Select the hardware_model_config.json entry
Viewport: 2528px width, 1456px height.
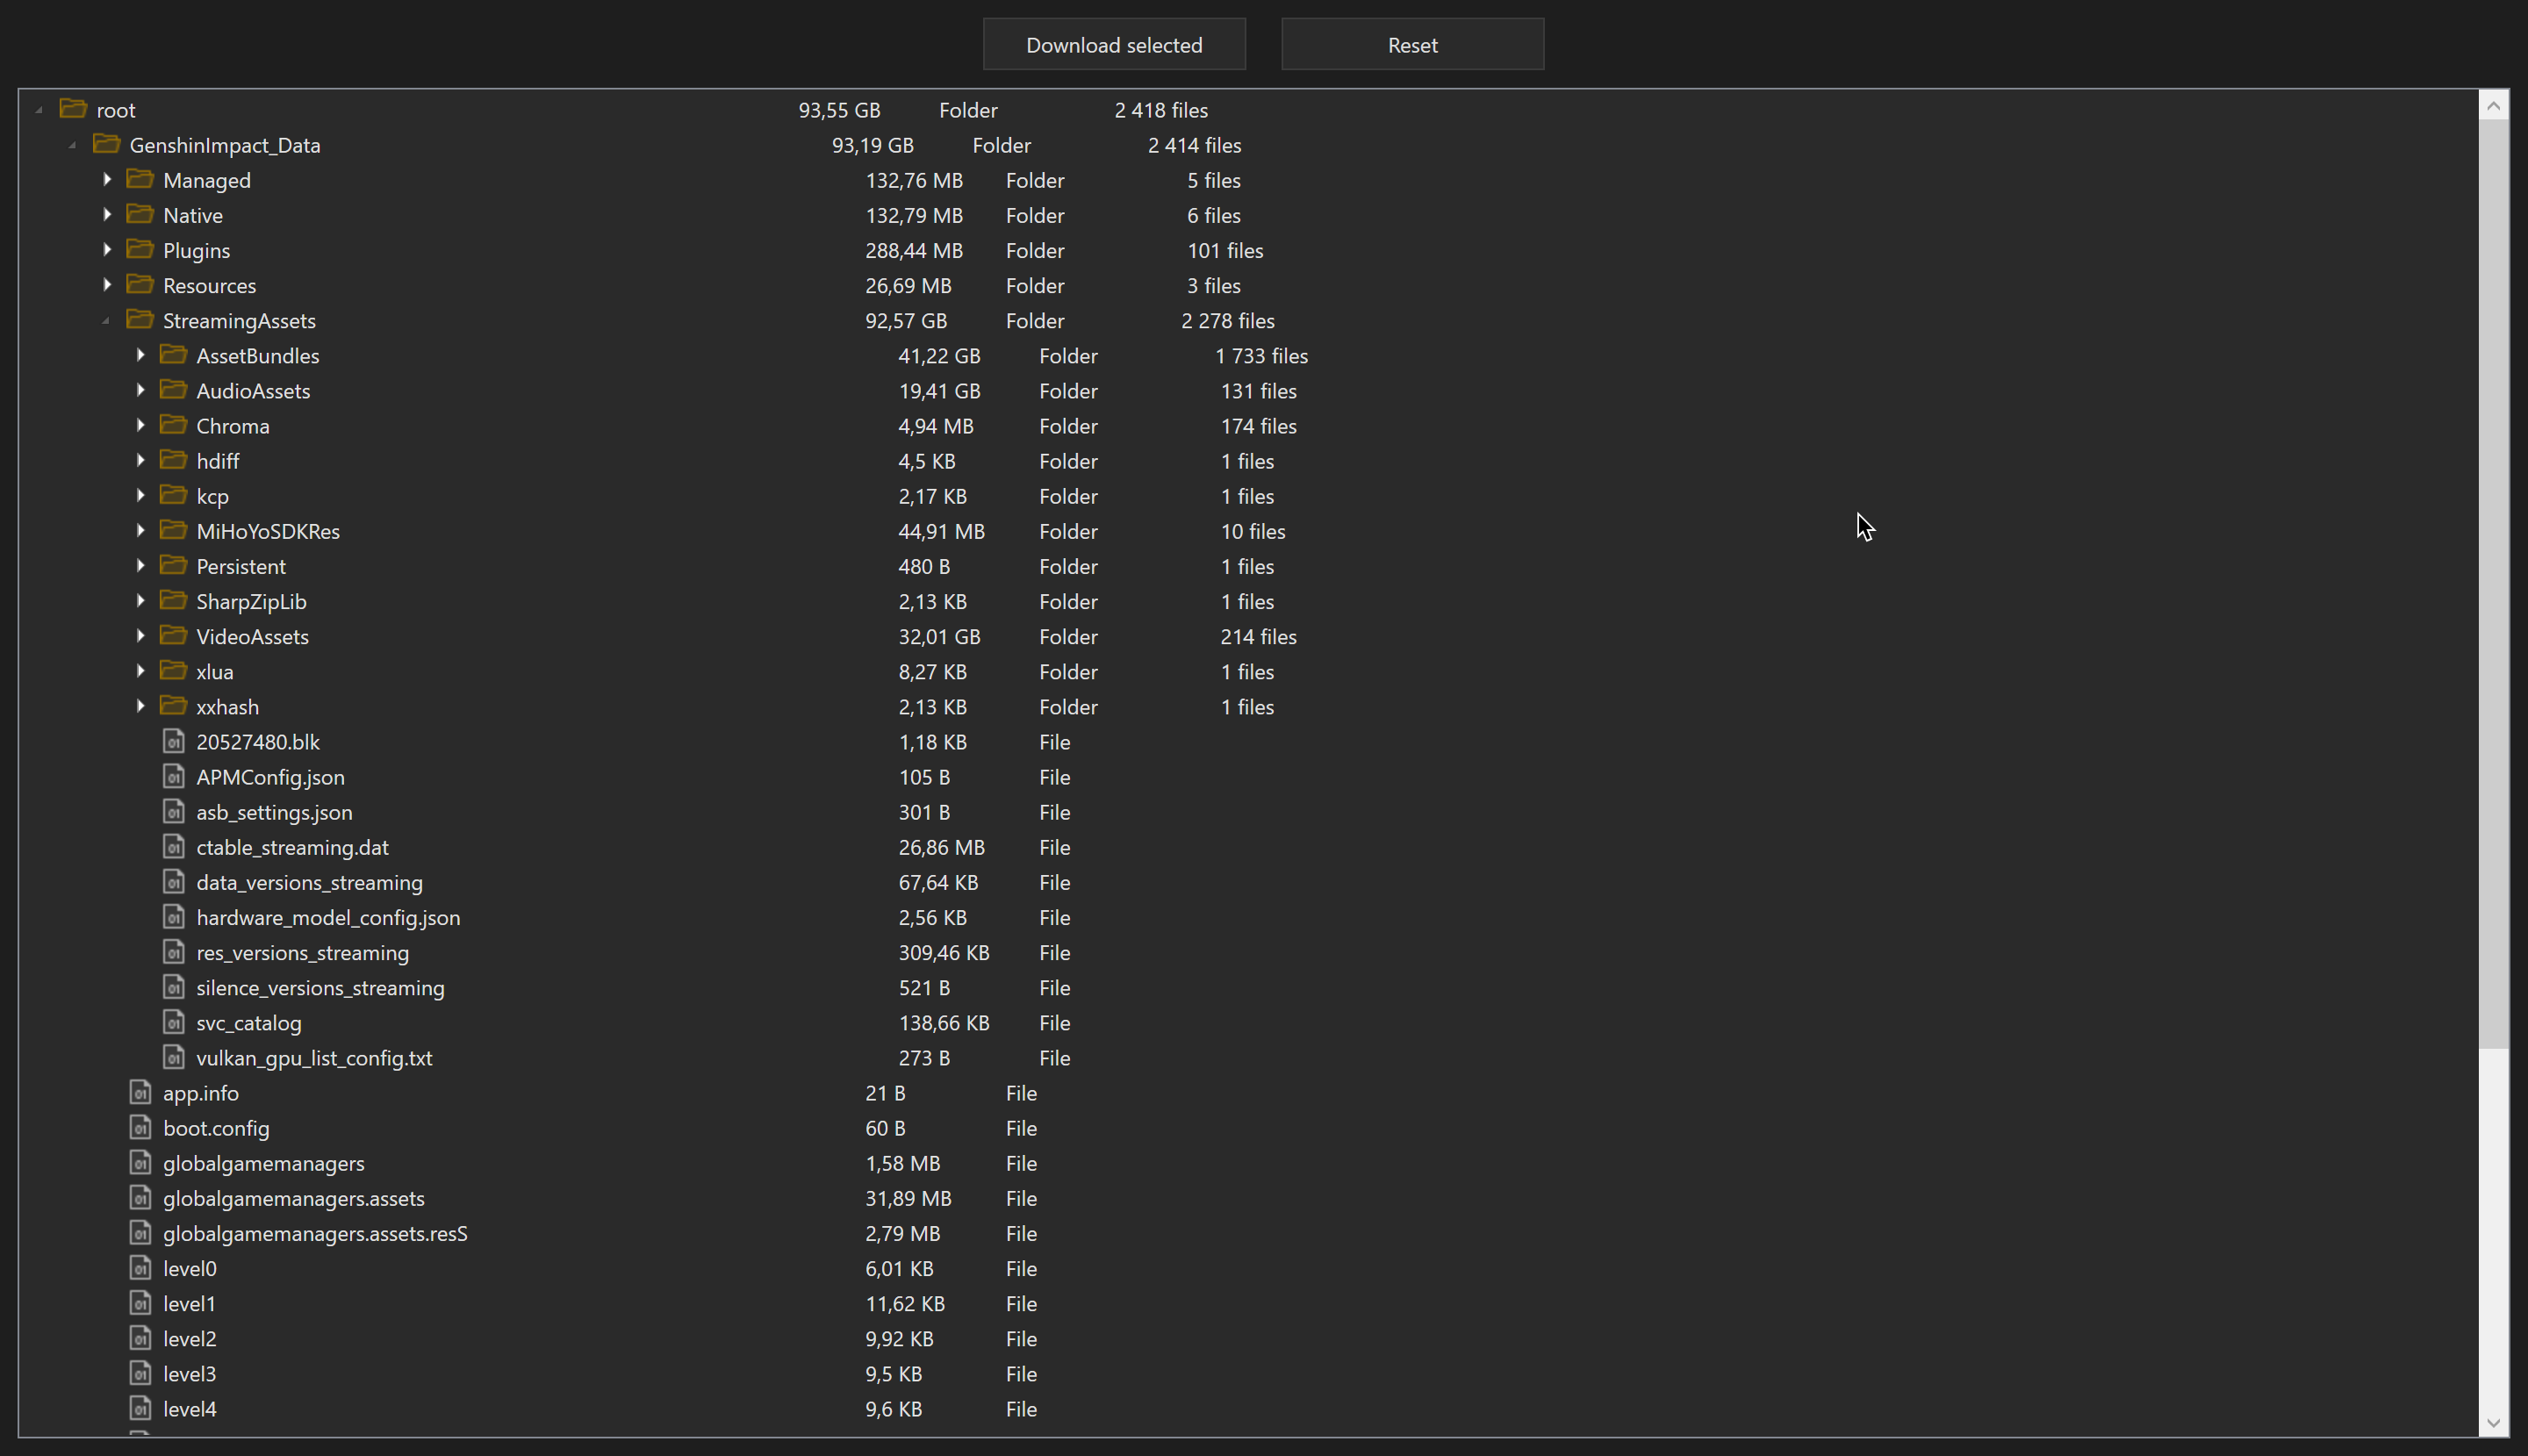tap(327, 917)
